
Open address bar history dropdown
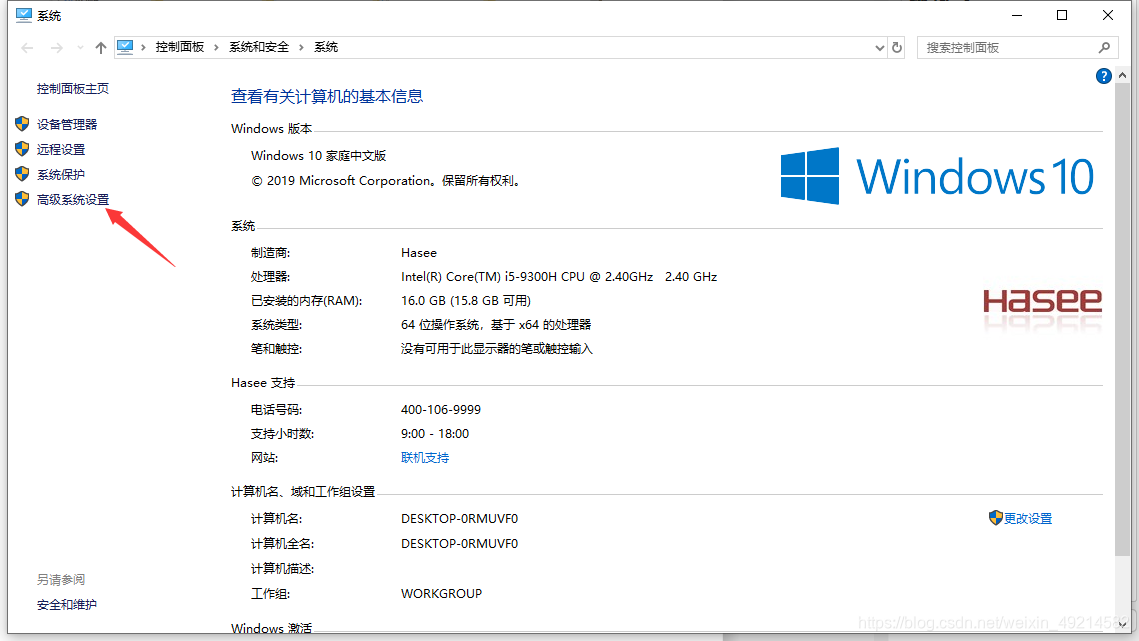[880, 48]
